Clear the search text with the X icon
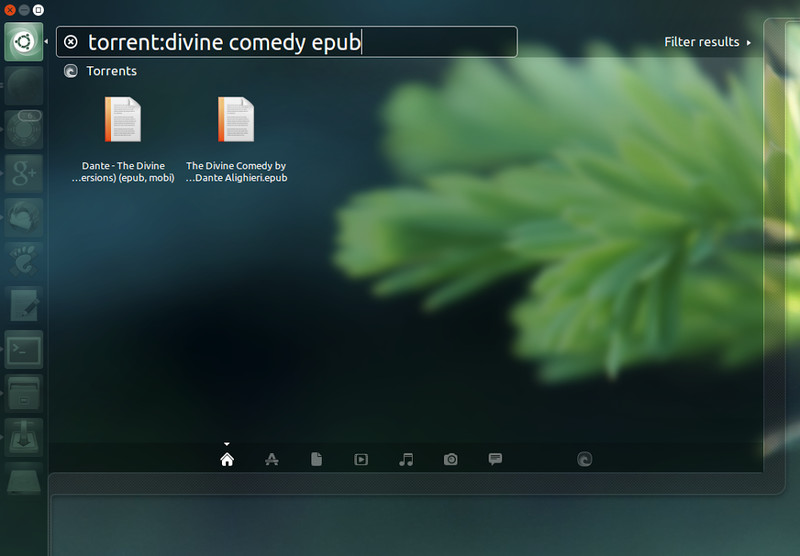The height and width of the screenshot is (556, 800). [71, 42]
